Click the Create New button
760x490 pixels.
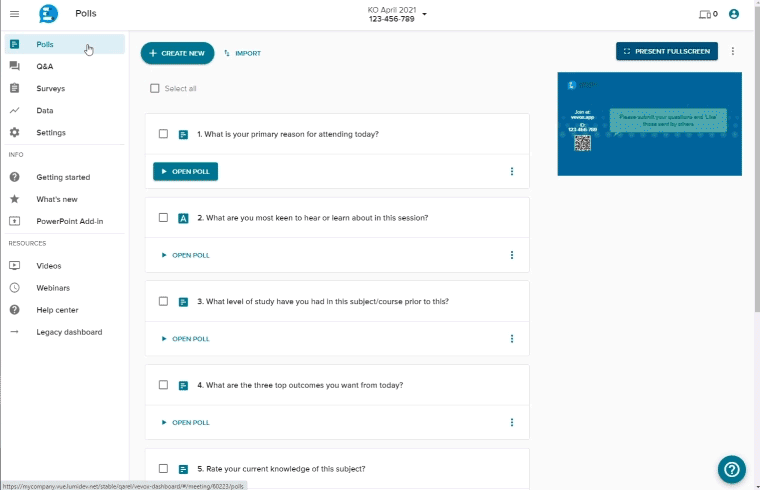(x=177, y=53)
